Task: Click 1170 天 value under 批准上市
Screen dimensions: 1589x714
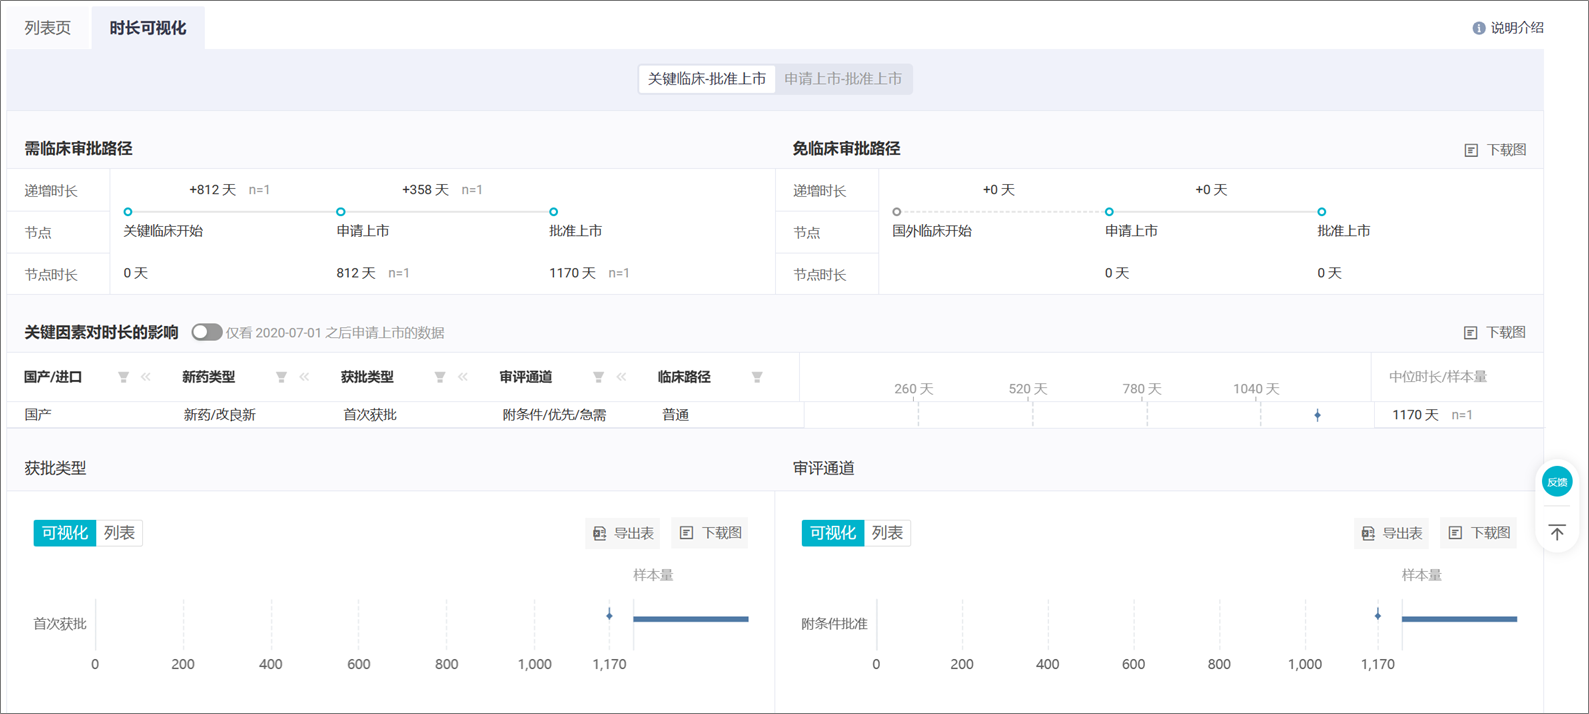Action: coord(572,273)
